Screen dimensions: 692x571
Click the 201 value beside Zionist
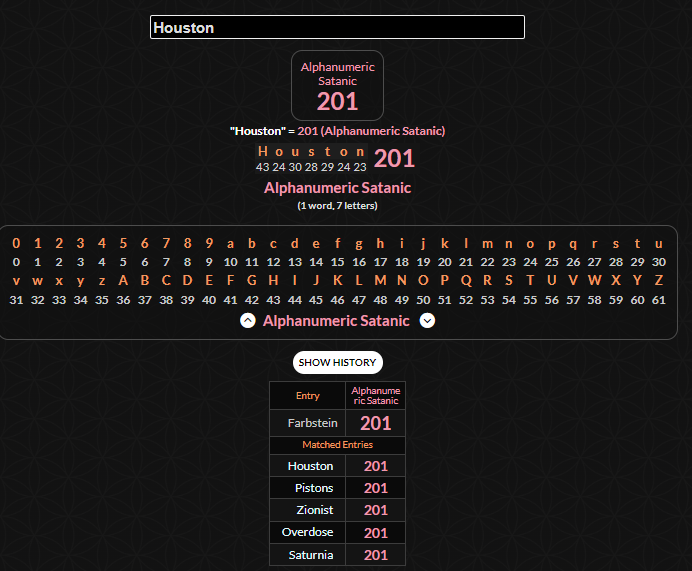pyautogui.click(x=376, y=510)
